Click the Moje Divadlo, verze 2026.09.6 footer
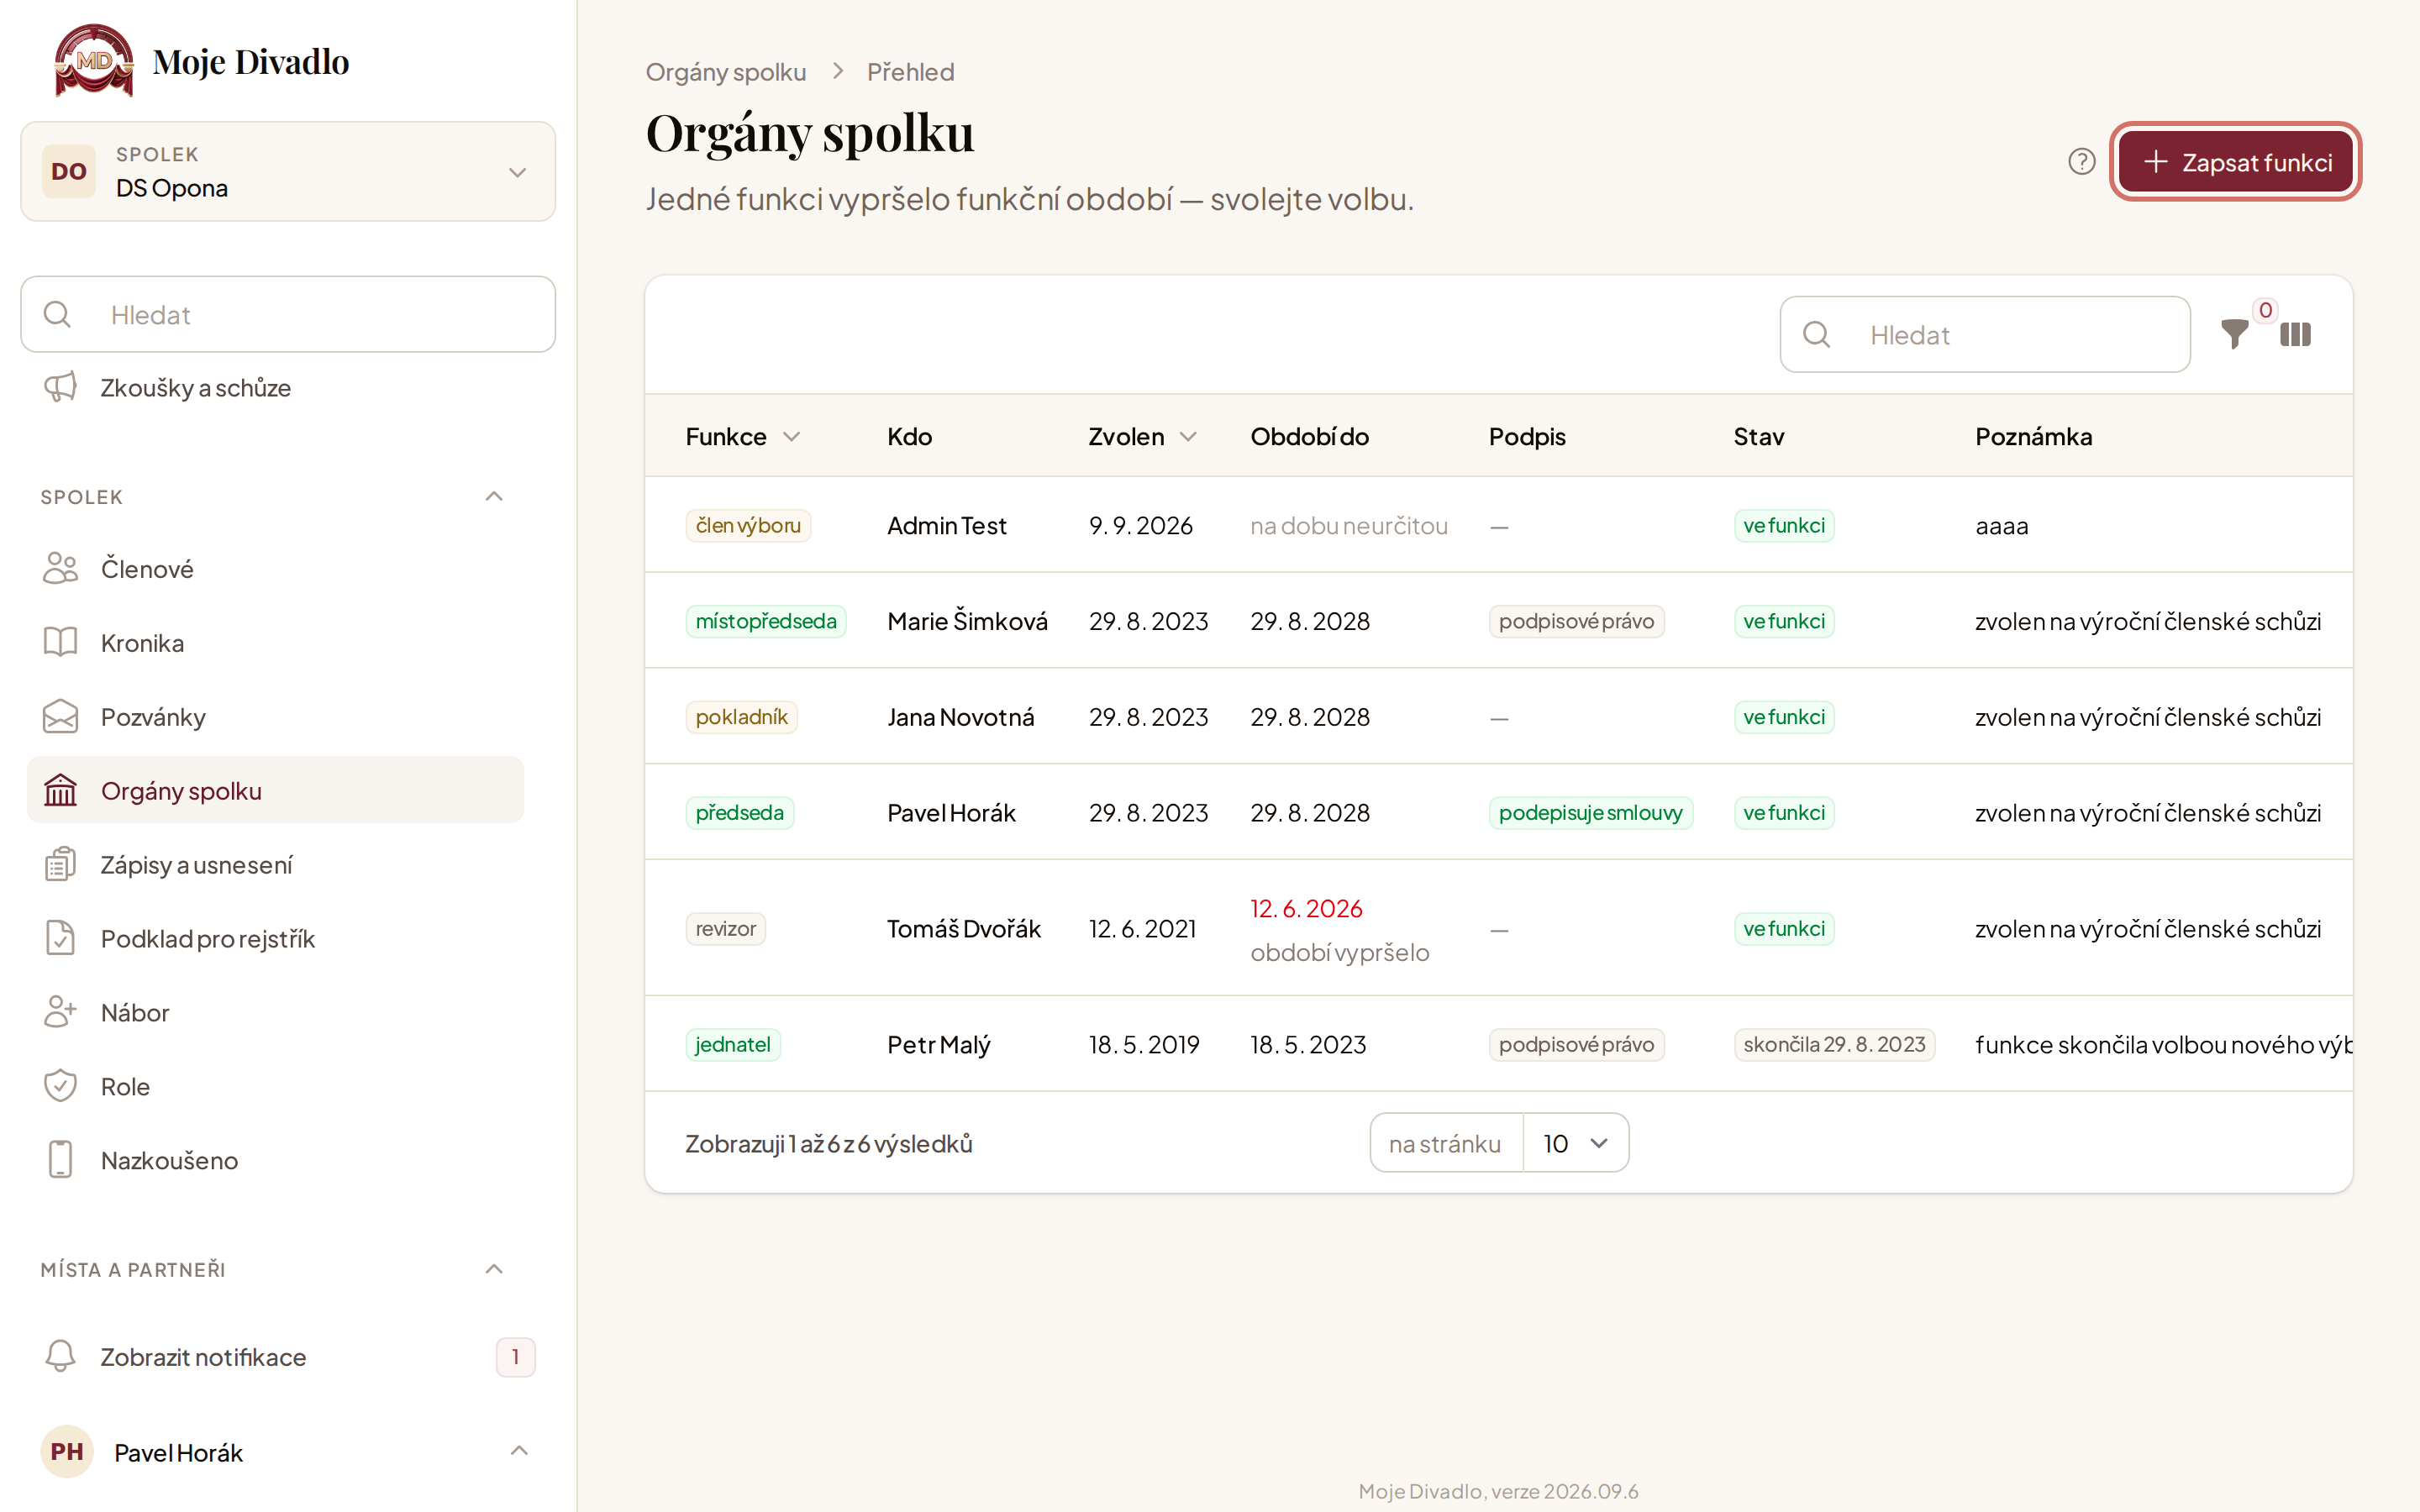2420x1512 pixels. [x=1498, y=1491]
